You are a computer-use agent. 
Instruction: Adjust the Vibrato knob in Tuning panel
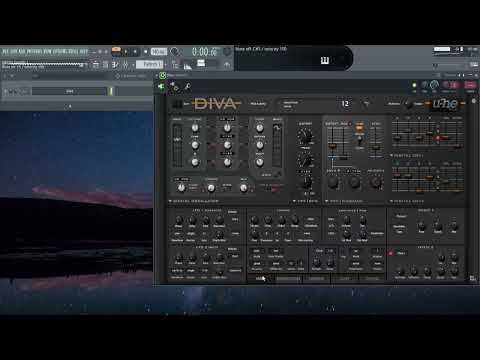[x=254, y=220]
